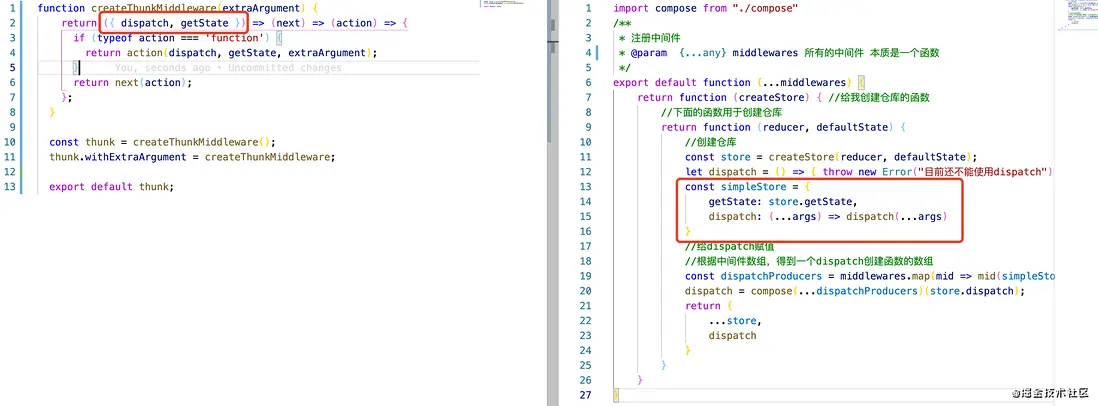Image resolution: width=1098 pixels, height=406 pixels.
Task: Click line number 9 in left pane gutter
Action: 13,127
